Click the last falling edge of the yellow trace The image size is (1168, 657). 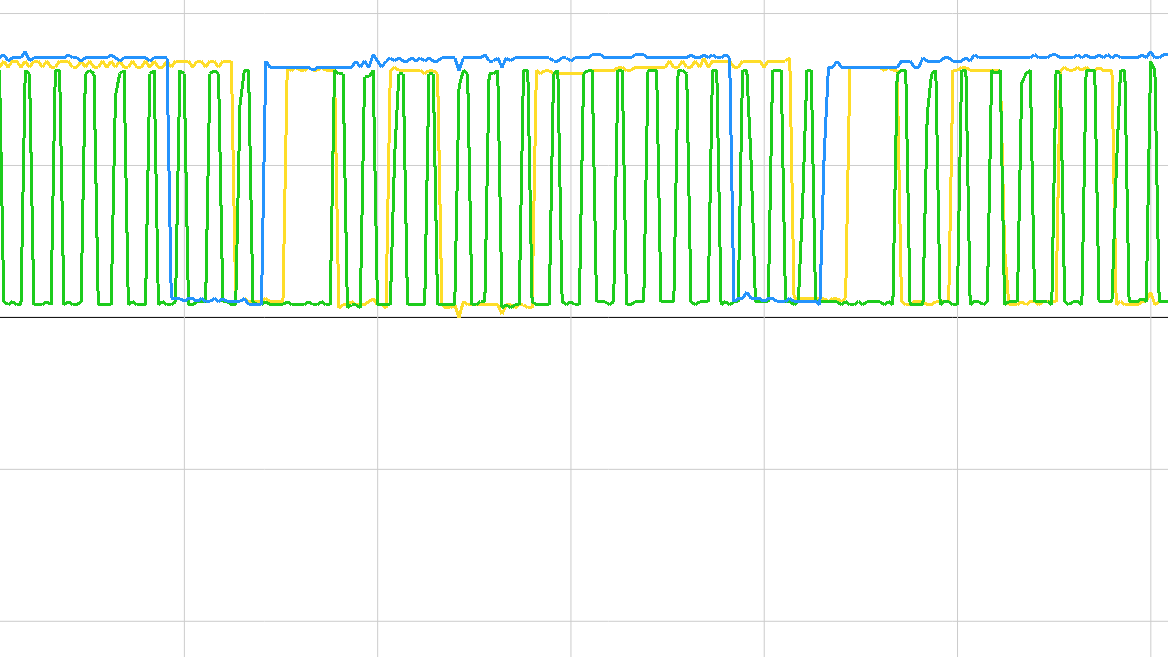coord(1114,180)
